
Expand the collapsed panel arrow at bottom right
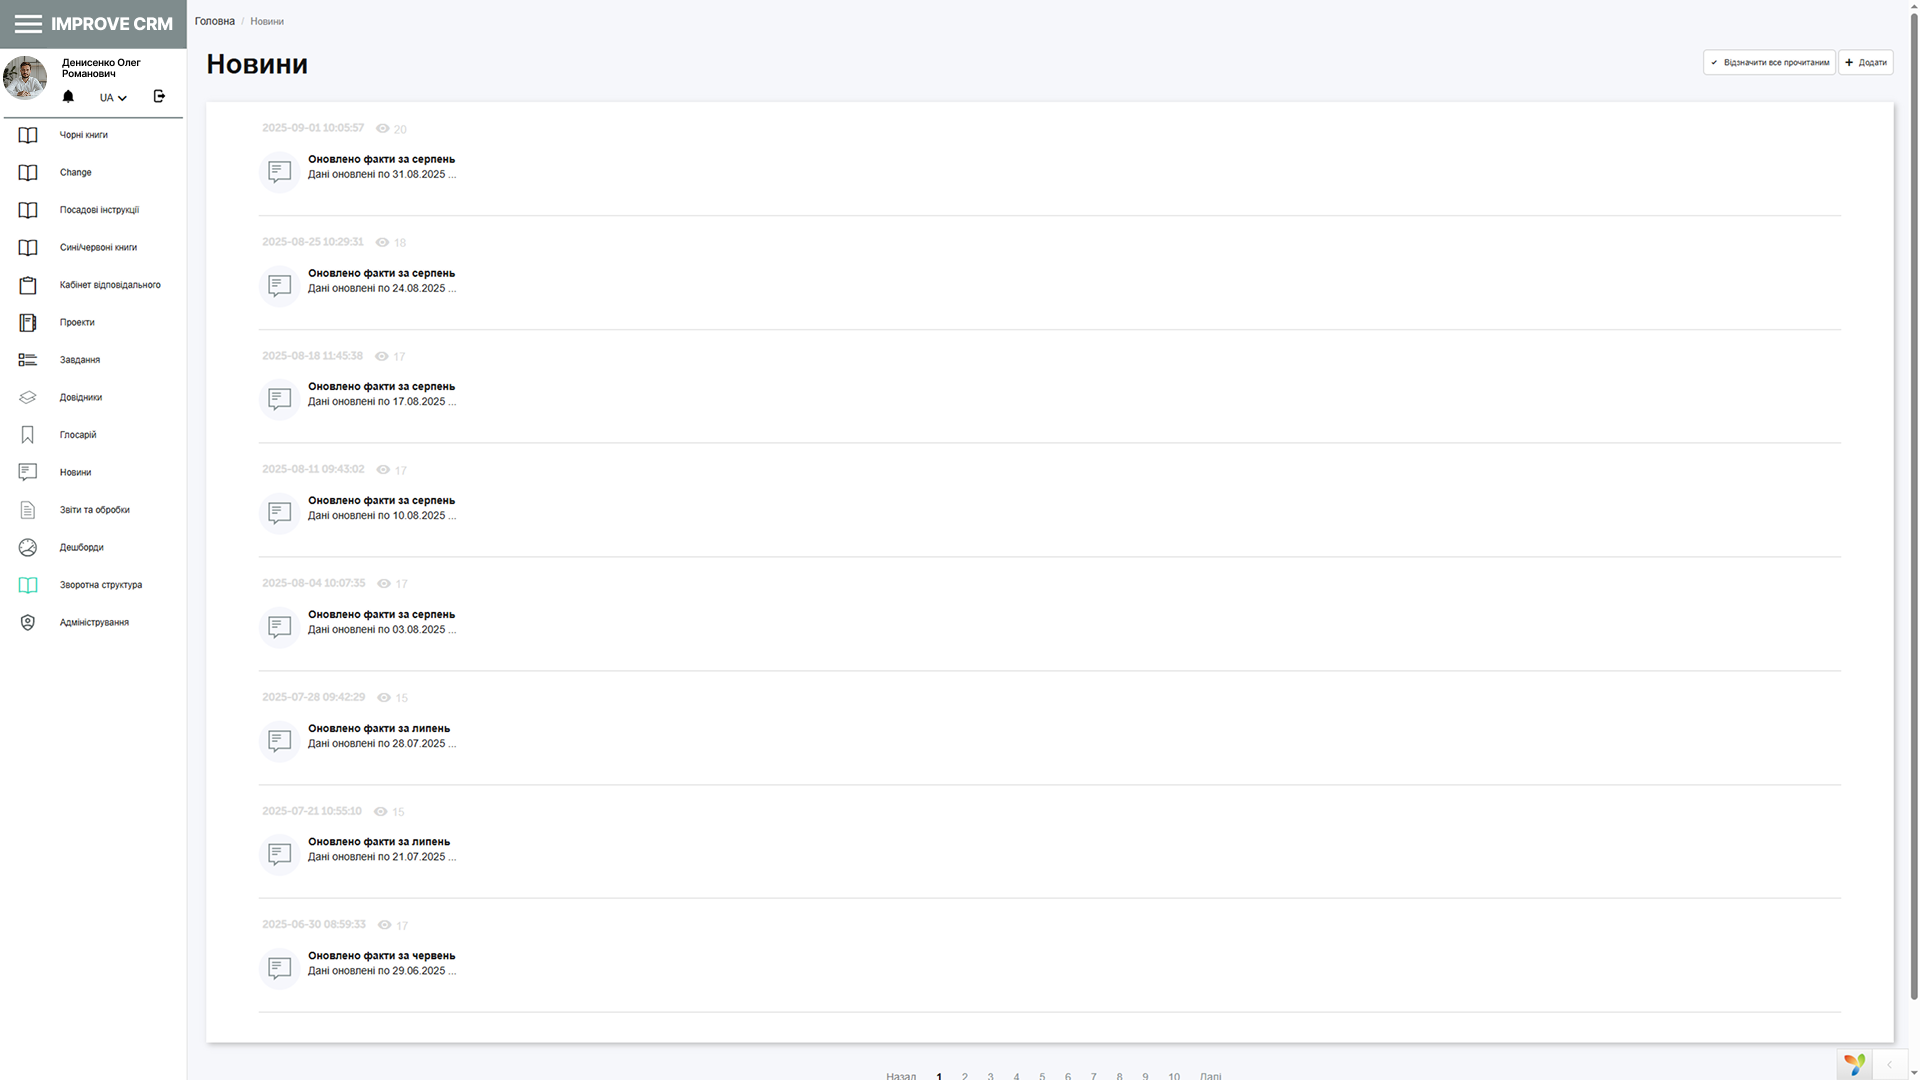1889,1065
